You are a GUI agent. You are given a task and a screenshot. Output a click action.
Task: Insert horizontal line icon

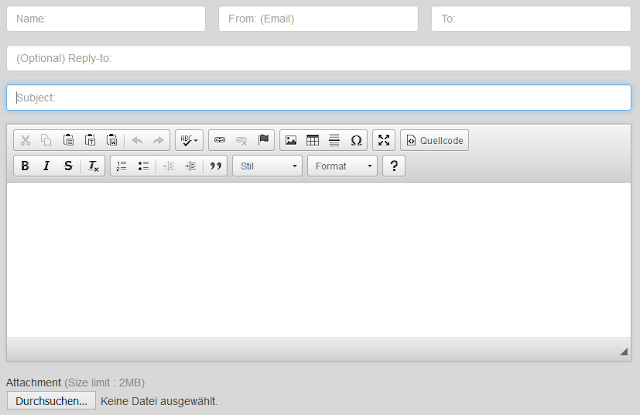334,140
